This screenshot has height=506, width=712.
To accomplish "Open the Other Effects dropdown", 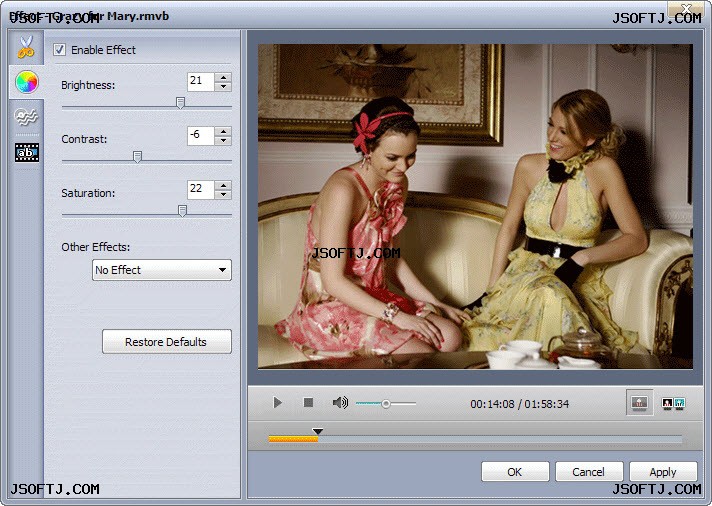I will [162, 270].
